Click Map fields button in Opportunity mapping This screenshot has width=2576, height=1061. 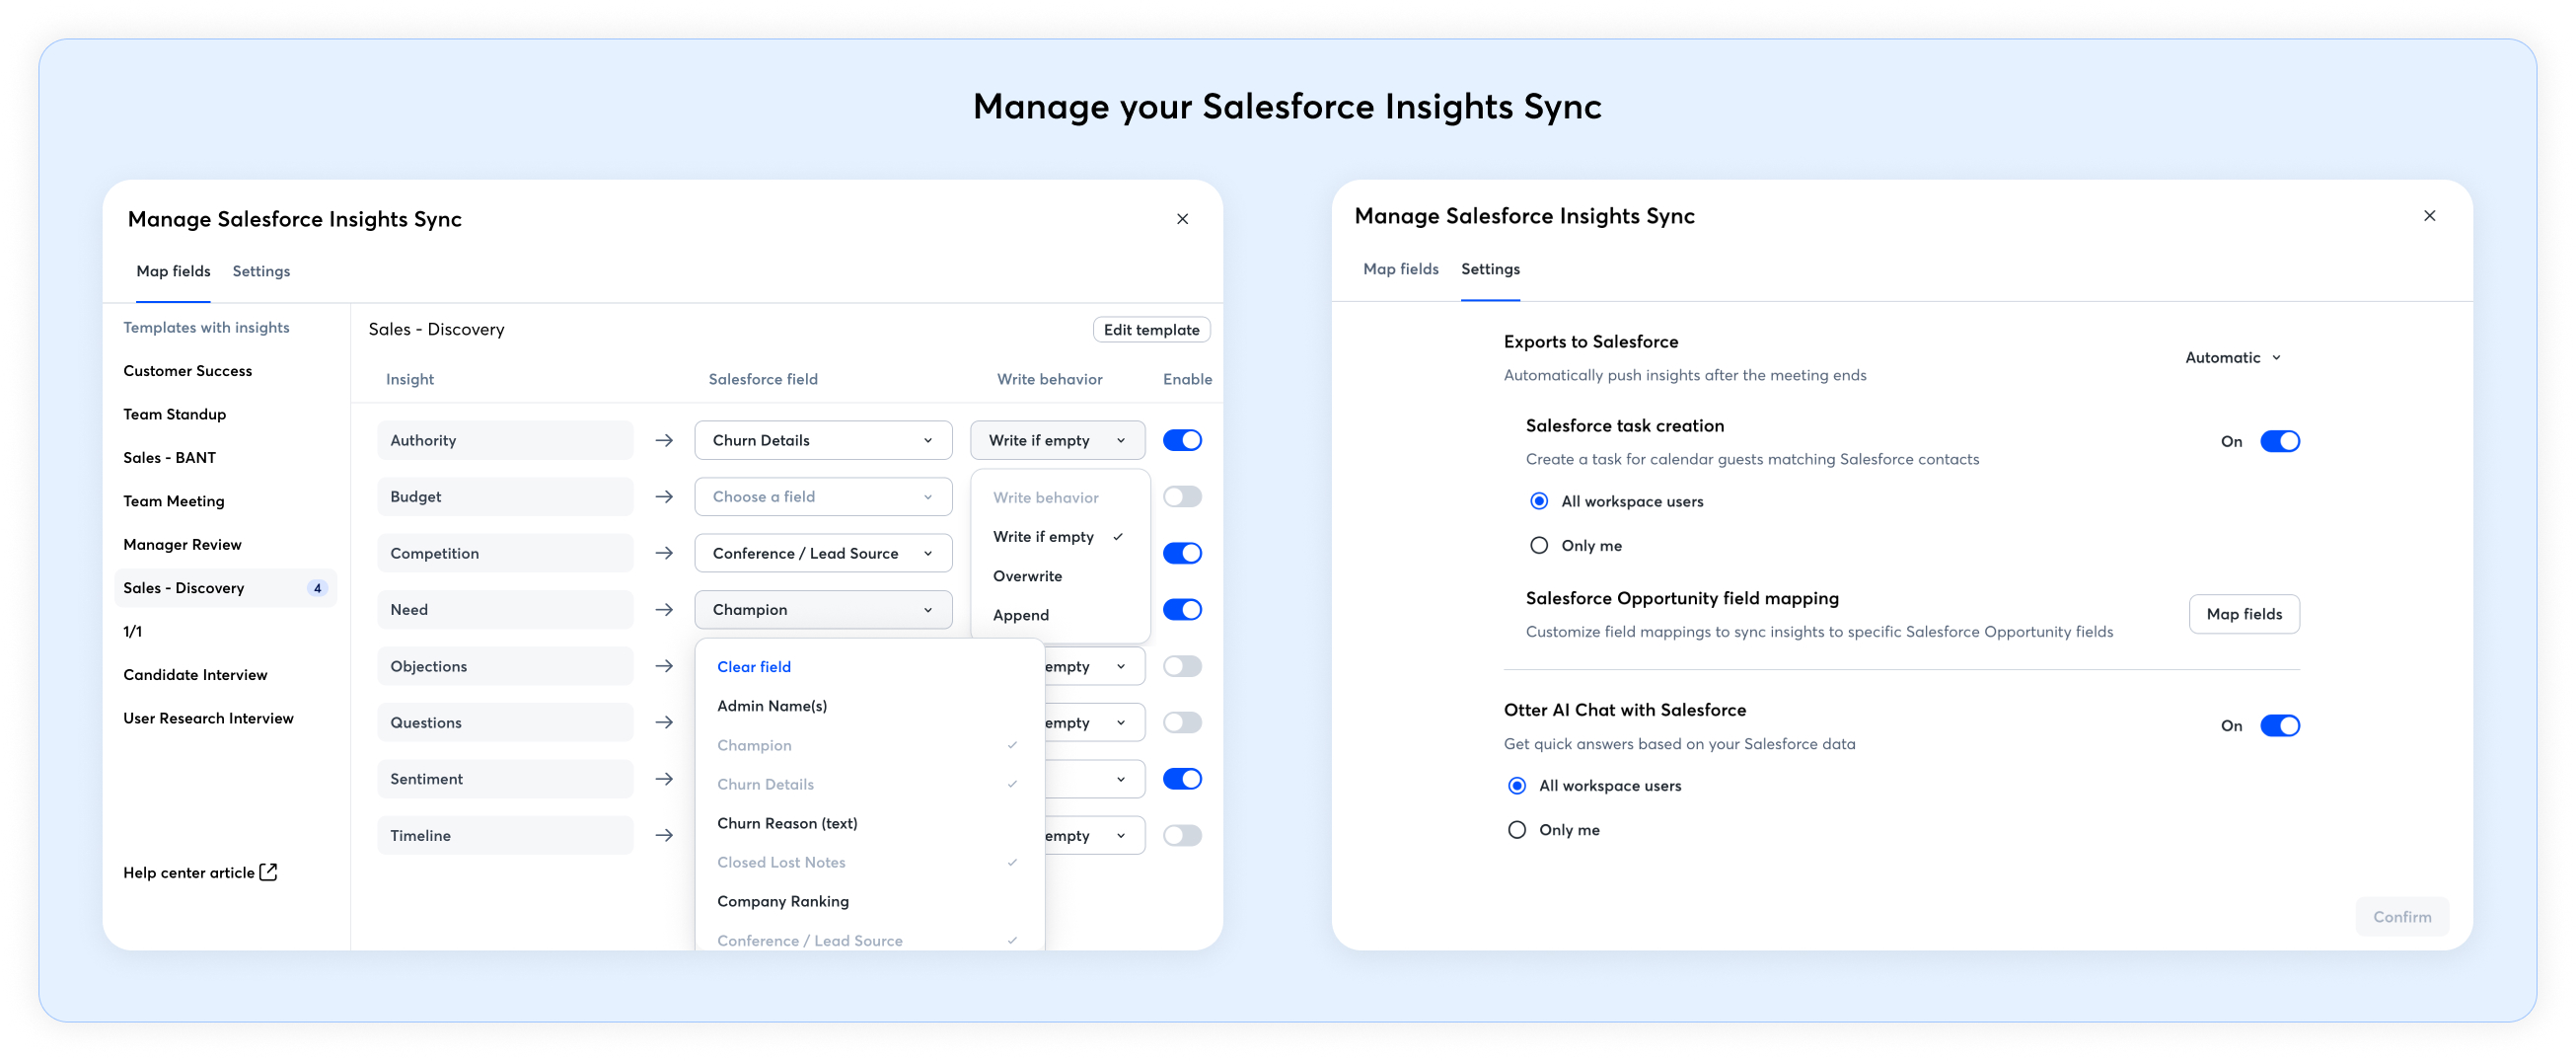click(2243, 614)
